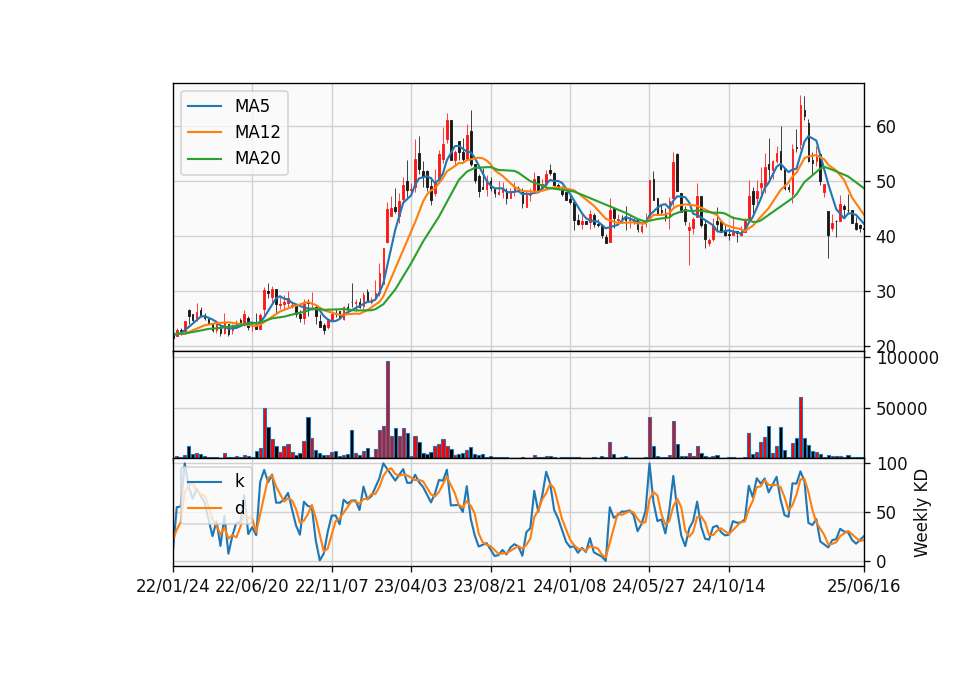This screenshot has height=690, width=960.
Task: Click the 23/08/21 date tick label
Action: click(x=490, y=586)
